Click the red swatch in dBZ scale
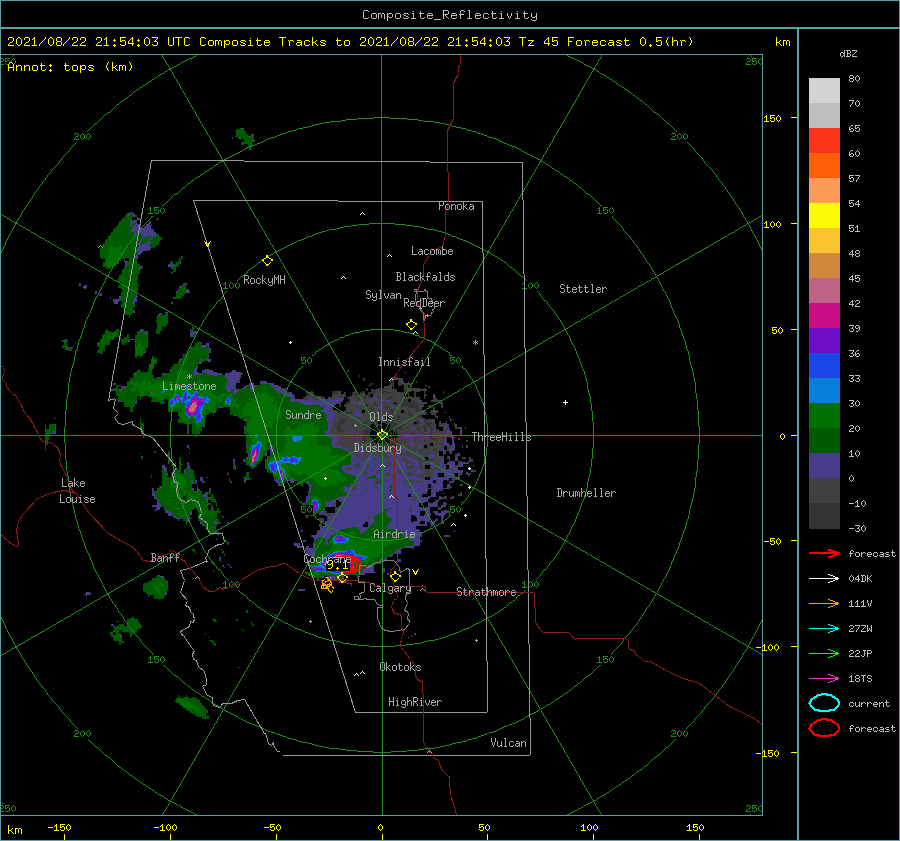Screen dimensions: 900x841 tap(824, 140)
